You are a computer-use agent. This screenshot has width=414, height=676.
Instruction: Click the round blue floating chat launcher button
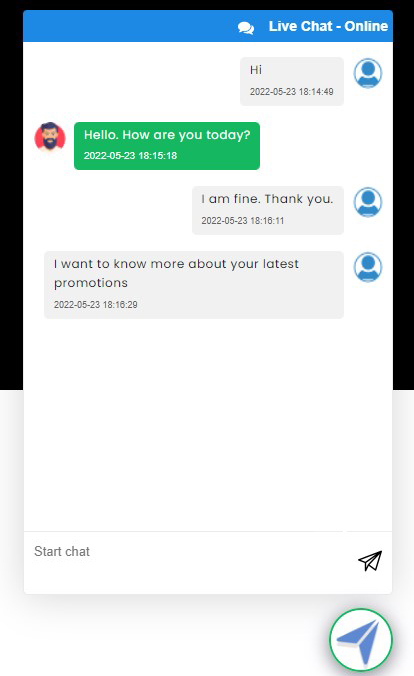click(x=361, y=640)
